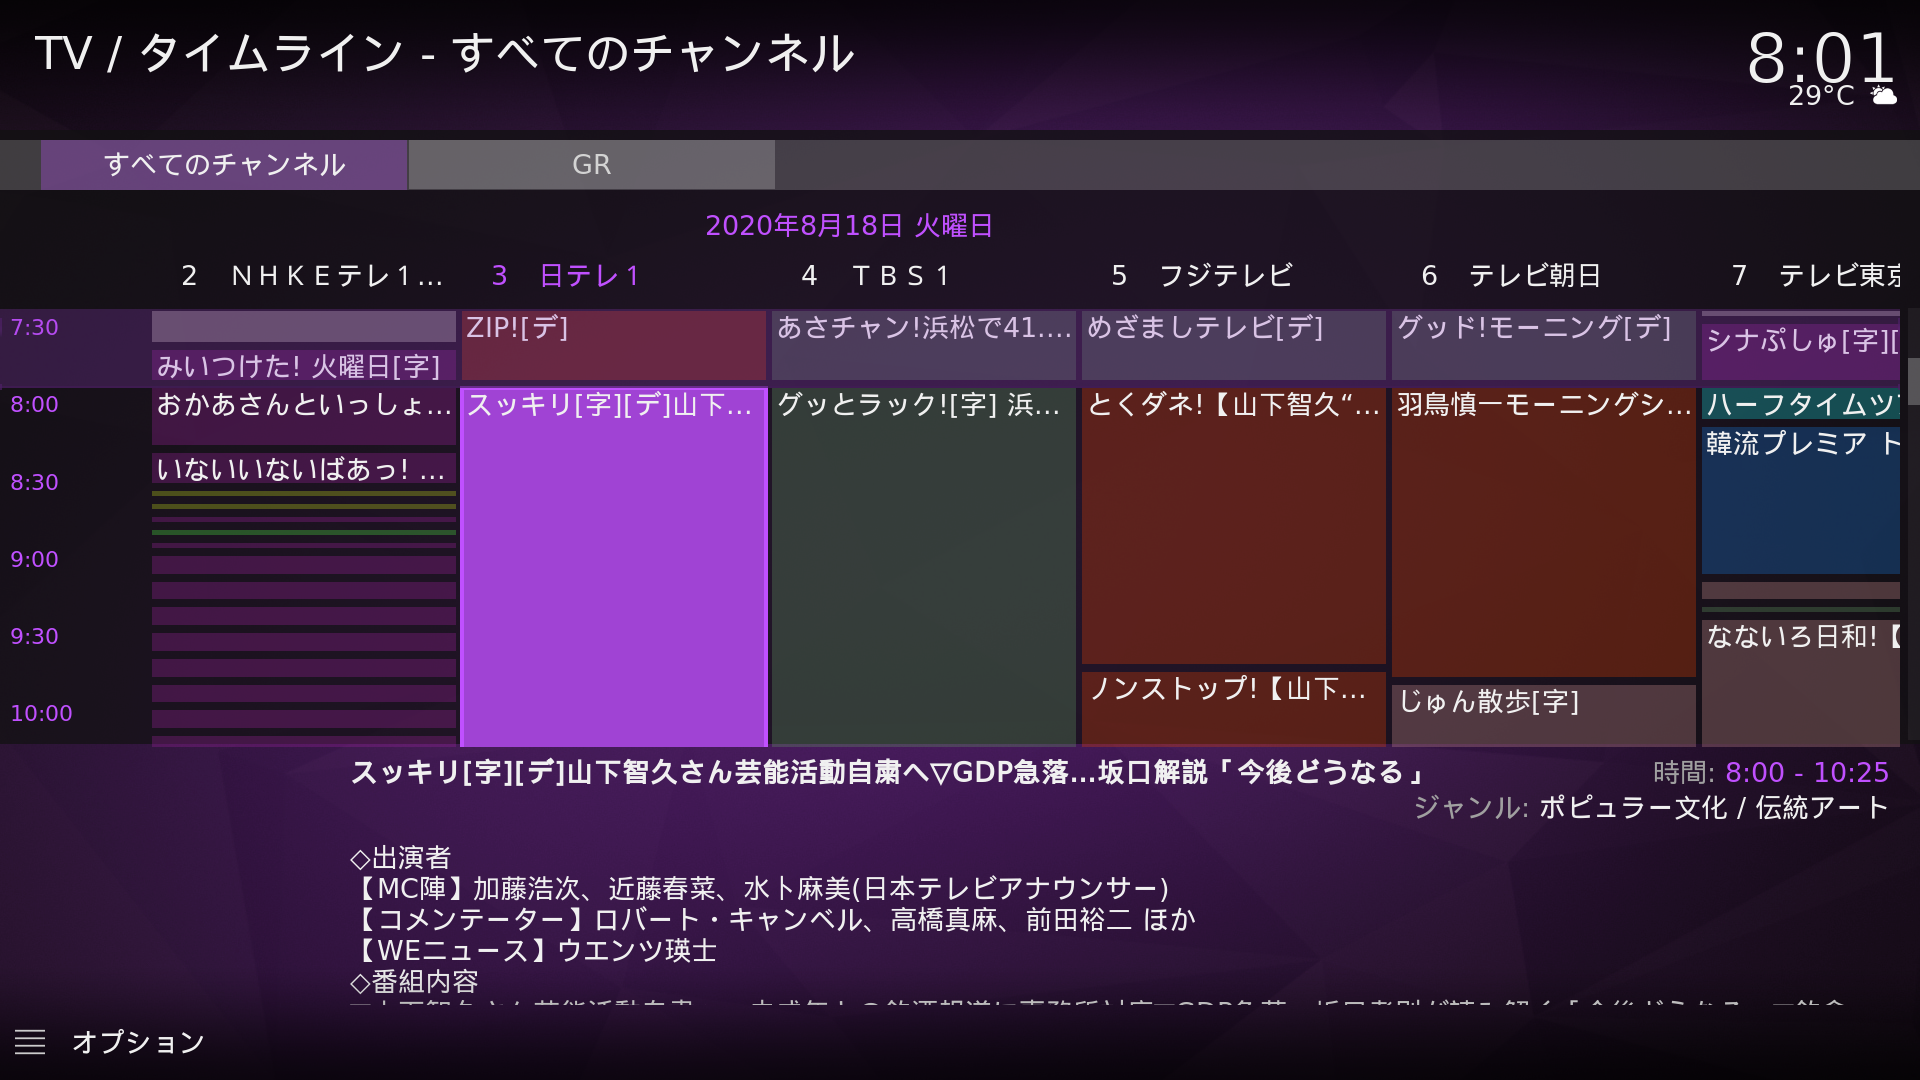Select シナぷしゅ program

(x=1801, y=350)
